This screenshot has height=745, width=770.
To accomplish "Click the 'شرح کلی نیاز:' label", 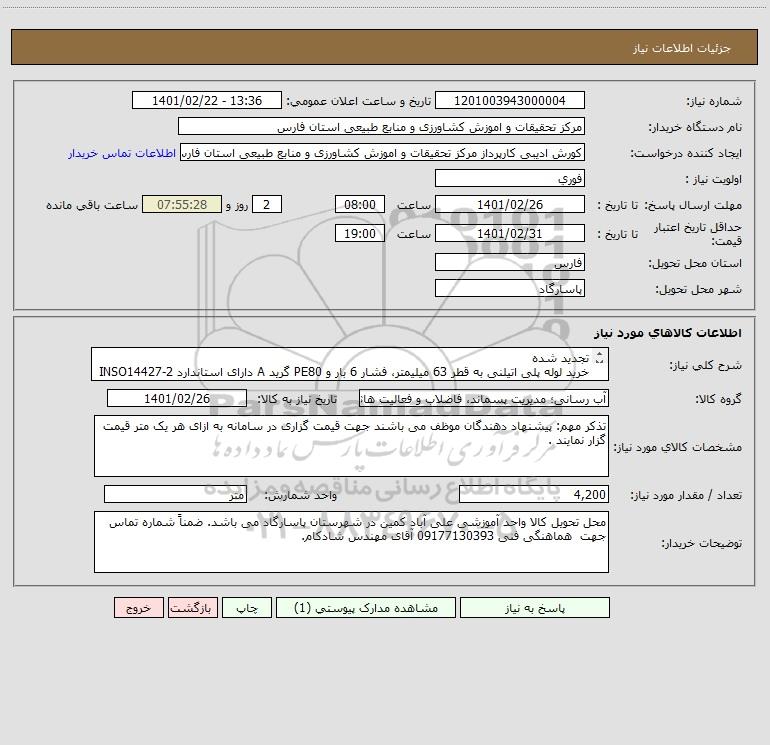I will coord(706,365).
